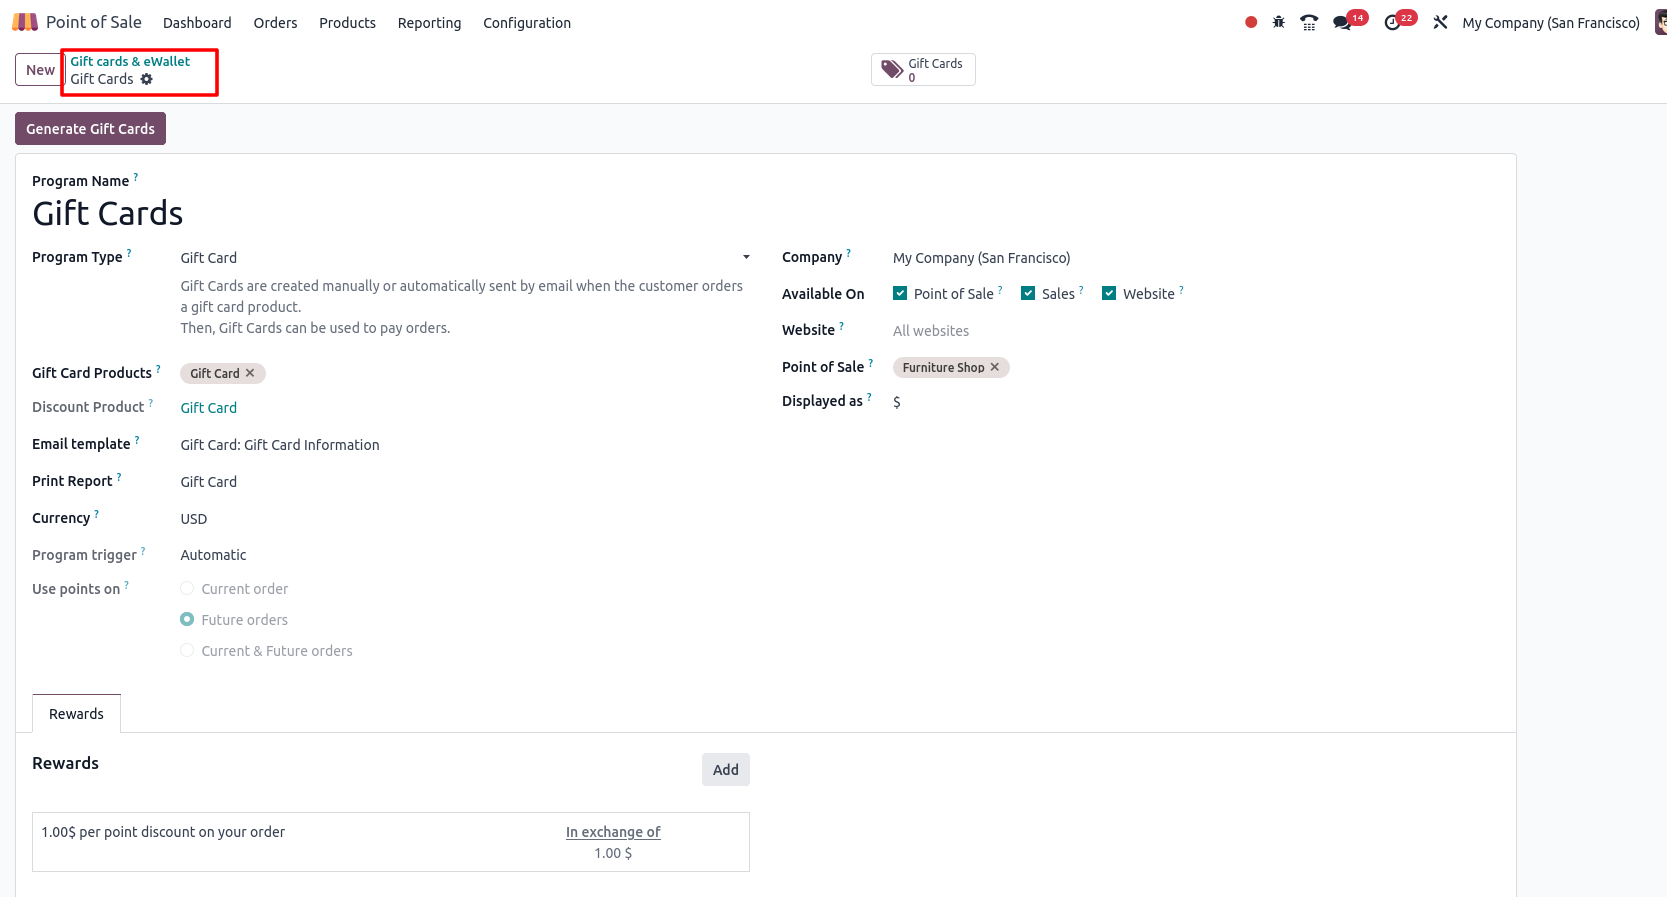The height and width of the screenshot is (897, 1667).
Task: Select the Future orders radio option
Action: (x=187, y=619)
